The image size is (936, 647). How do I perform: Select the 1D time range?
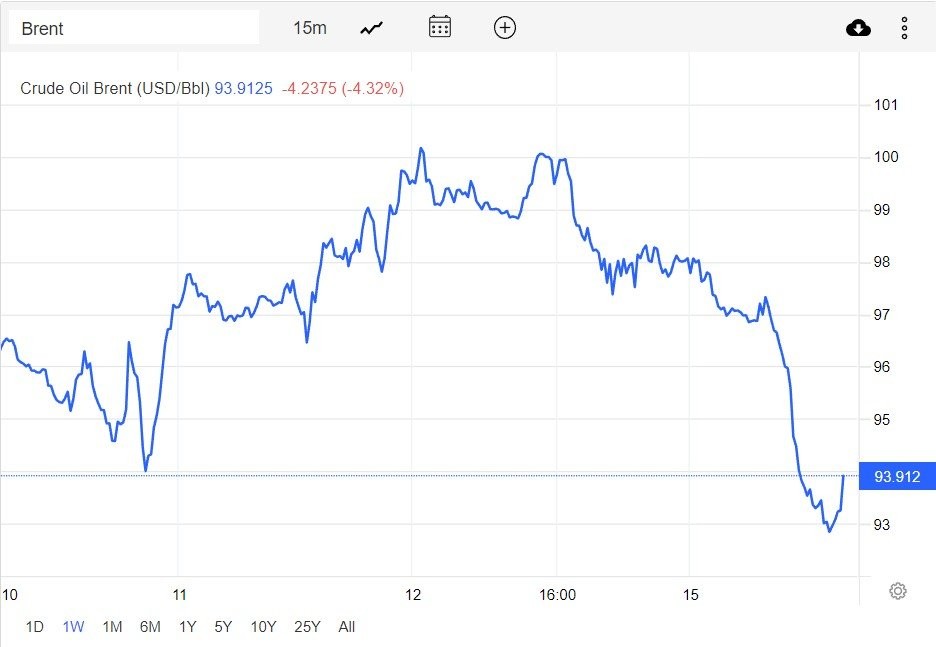pos(34,627)
